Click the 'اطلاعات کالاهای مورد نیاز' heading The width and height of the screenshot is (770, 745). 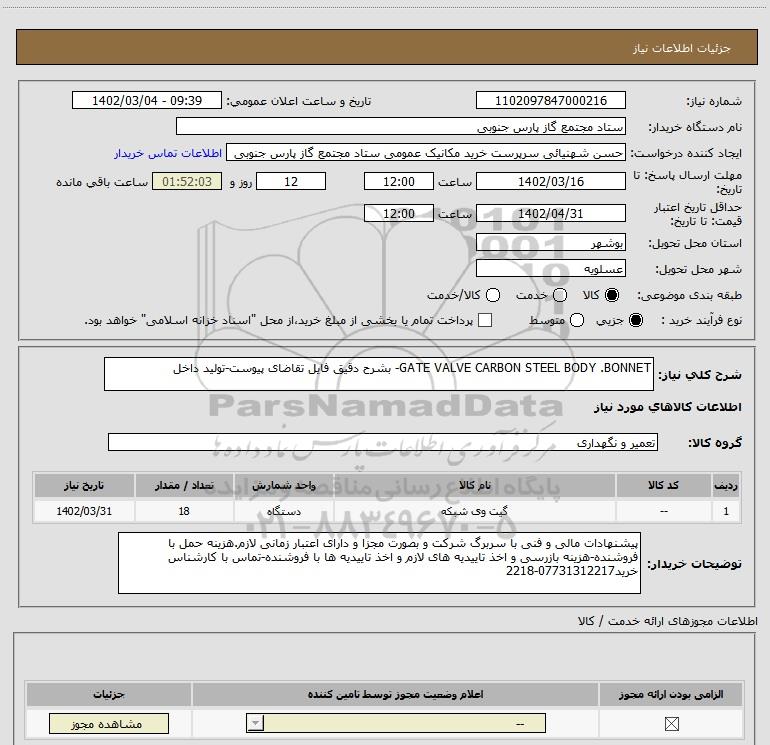667,407
